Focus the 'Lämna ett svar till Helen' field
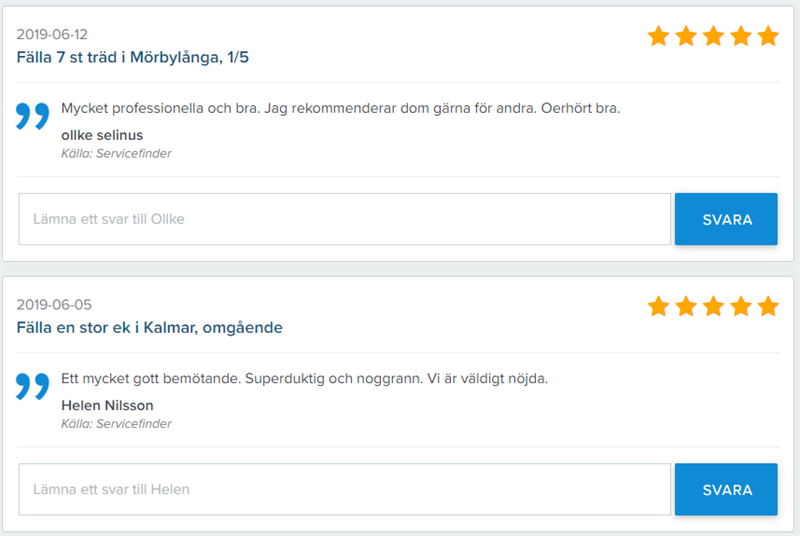 click(344, 489)
